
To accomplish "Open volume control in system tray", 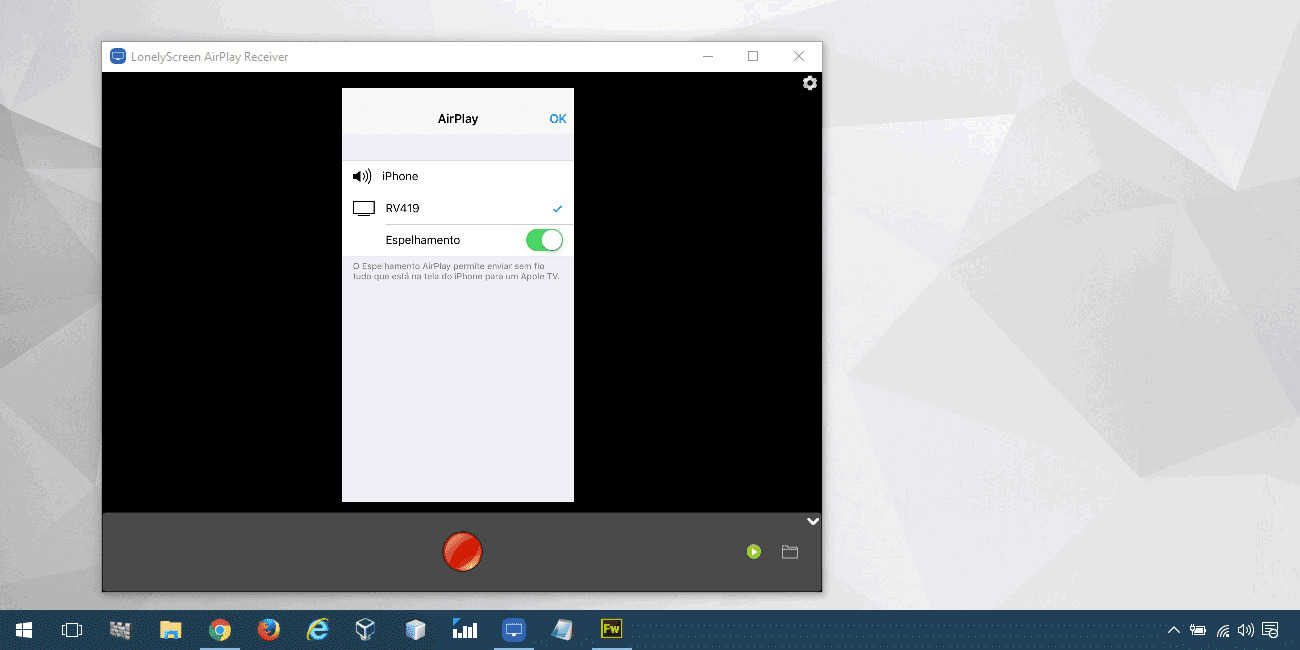I will point(1245,630).
